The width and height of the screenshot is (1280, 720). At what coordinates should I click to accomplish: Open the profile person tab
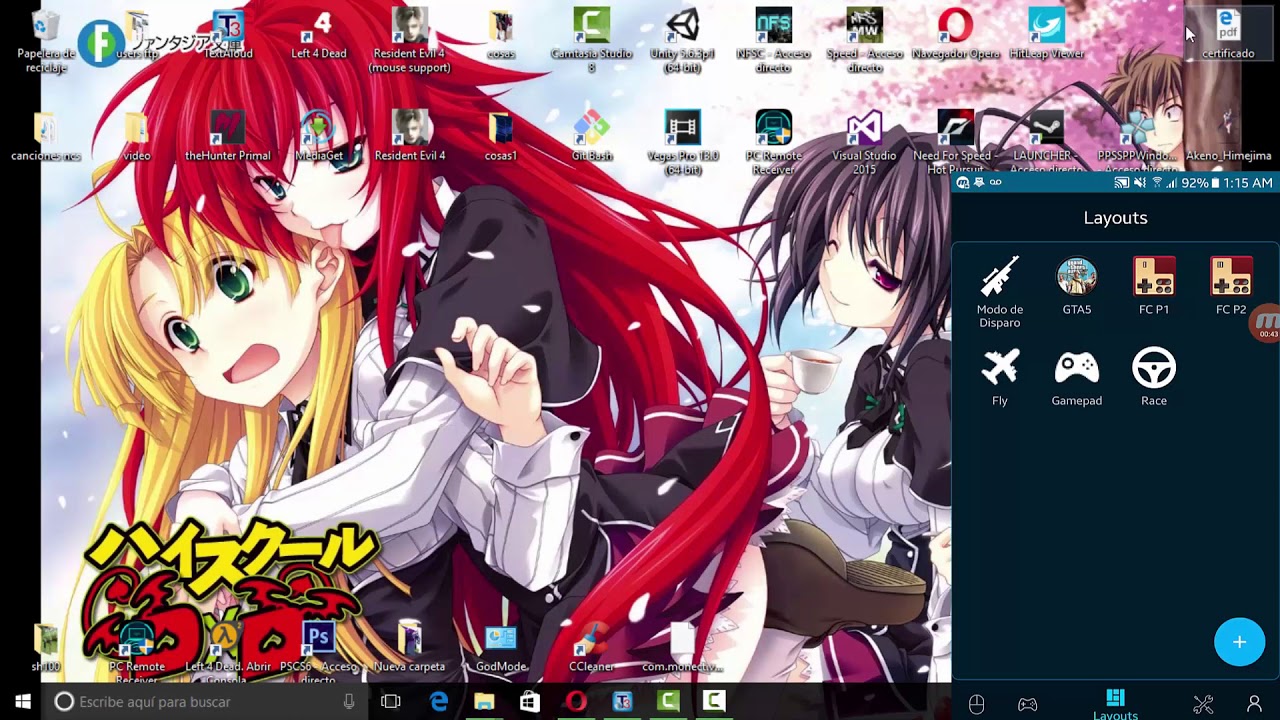tap(1254, 704)
